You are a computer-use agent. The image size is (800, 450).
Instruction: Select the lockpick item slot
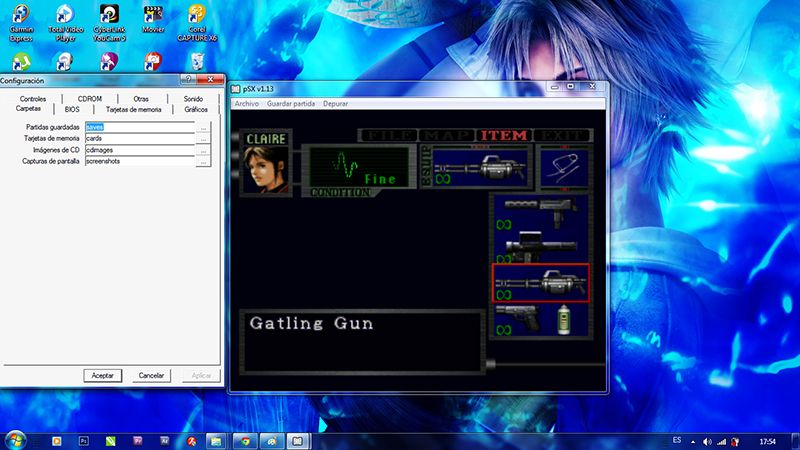(x=564, y=167)
